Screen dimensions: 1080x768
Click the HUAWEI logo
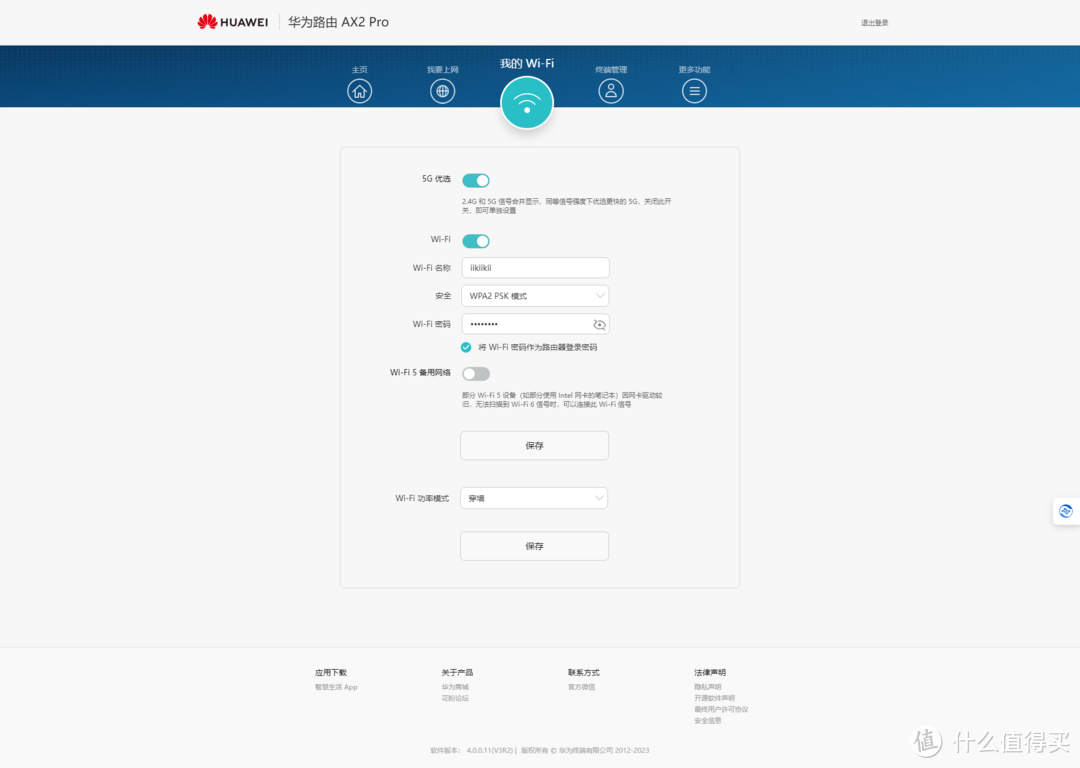tap(233, 22)
